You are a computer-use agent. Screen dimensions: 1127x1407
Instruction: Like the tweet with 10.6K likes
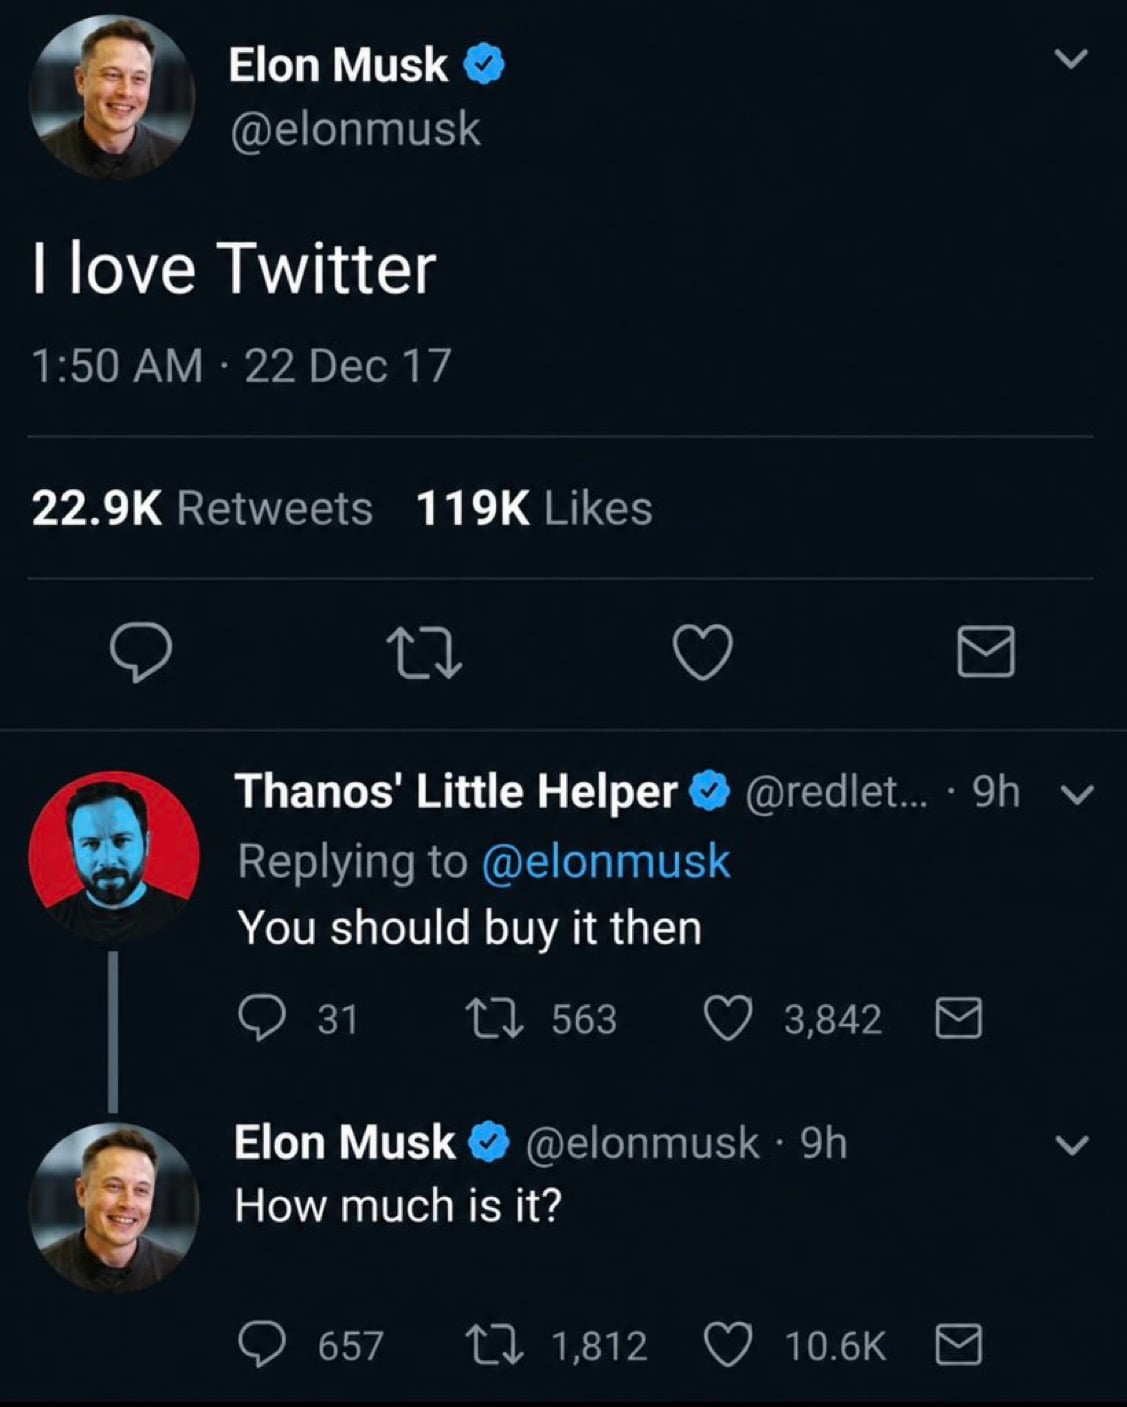pyautogui.click(x=728, y=1345)
